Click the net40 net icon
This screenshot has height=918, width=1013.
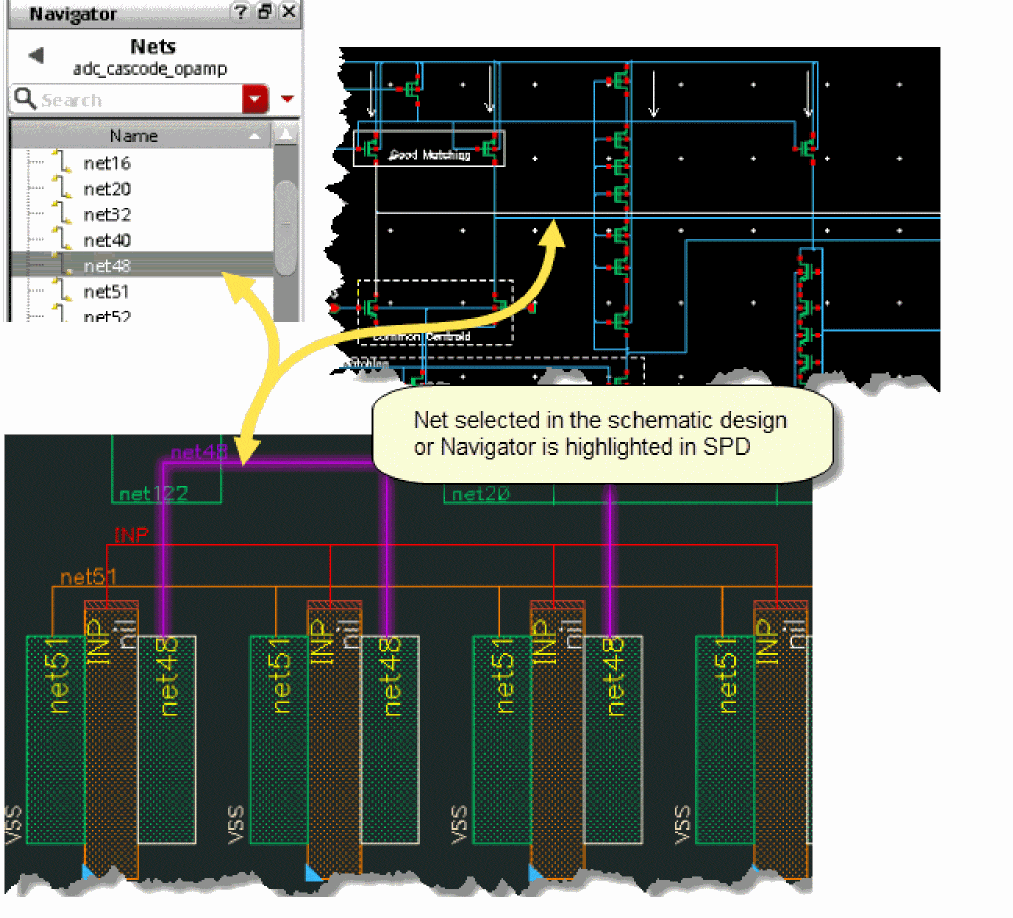point(62,238)
